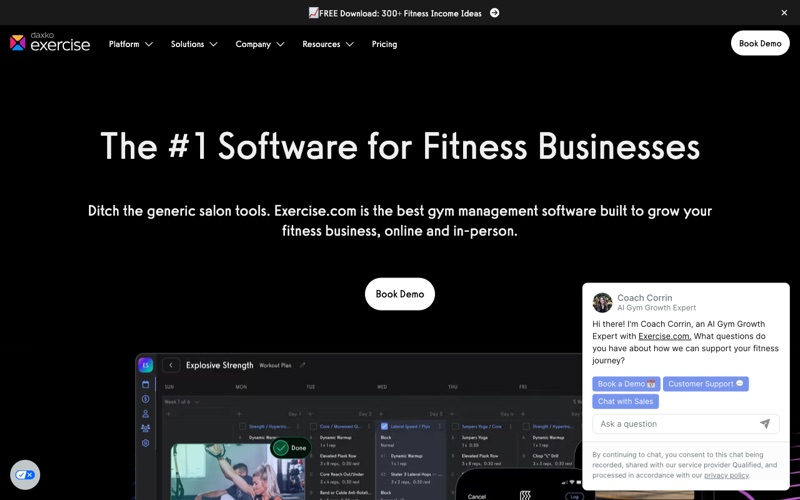Dismiss the top promo banner
This screenshot has height=500, width=800.
784,13
